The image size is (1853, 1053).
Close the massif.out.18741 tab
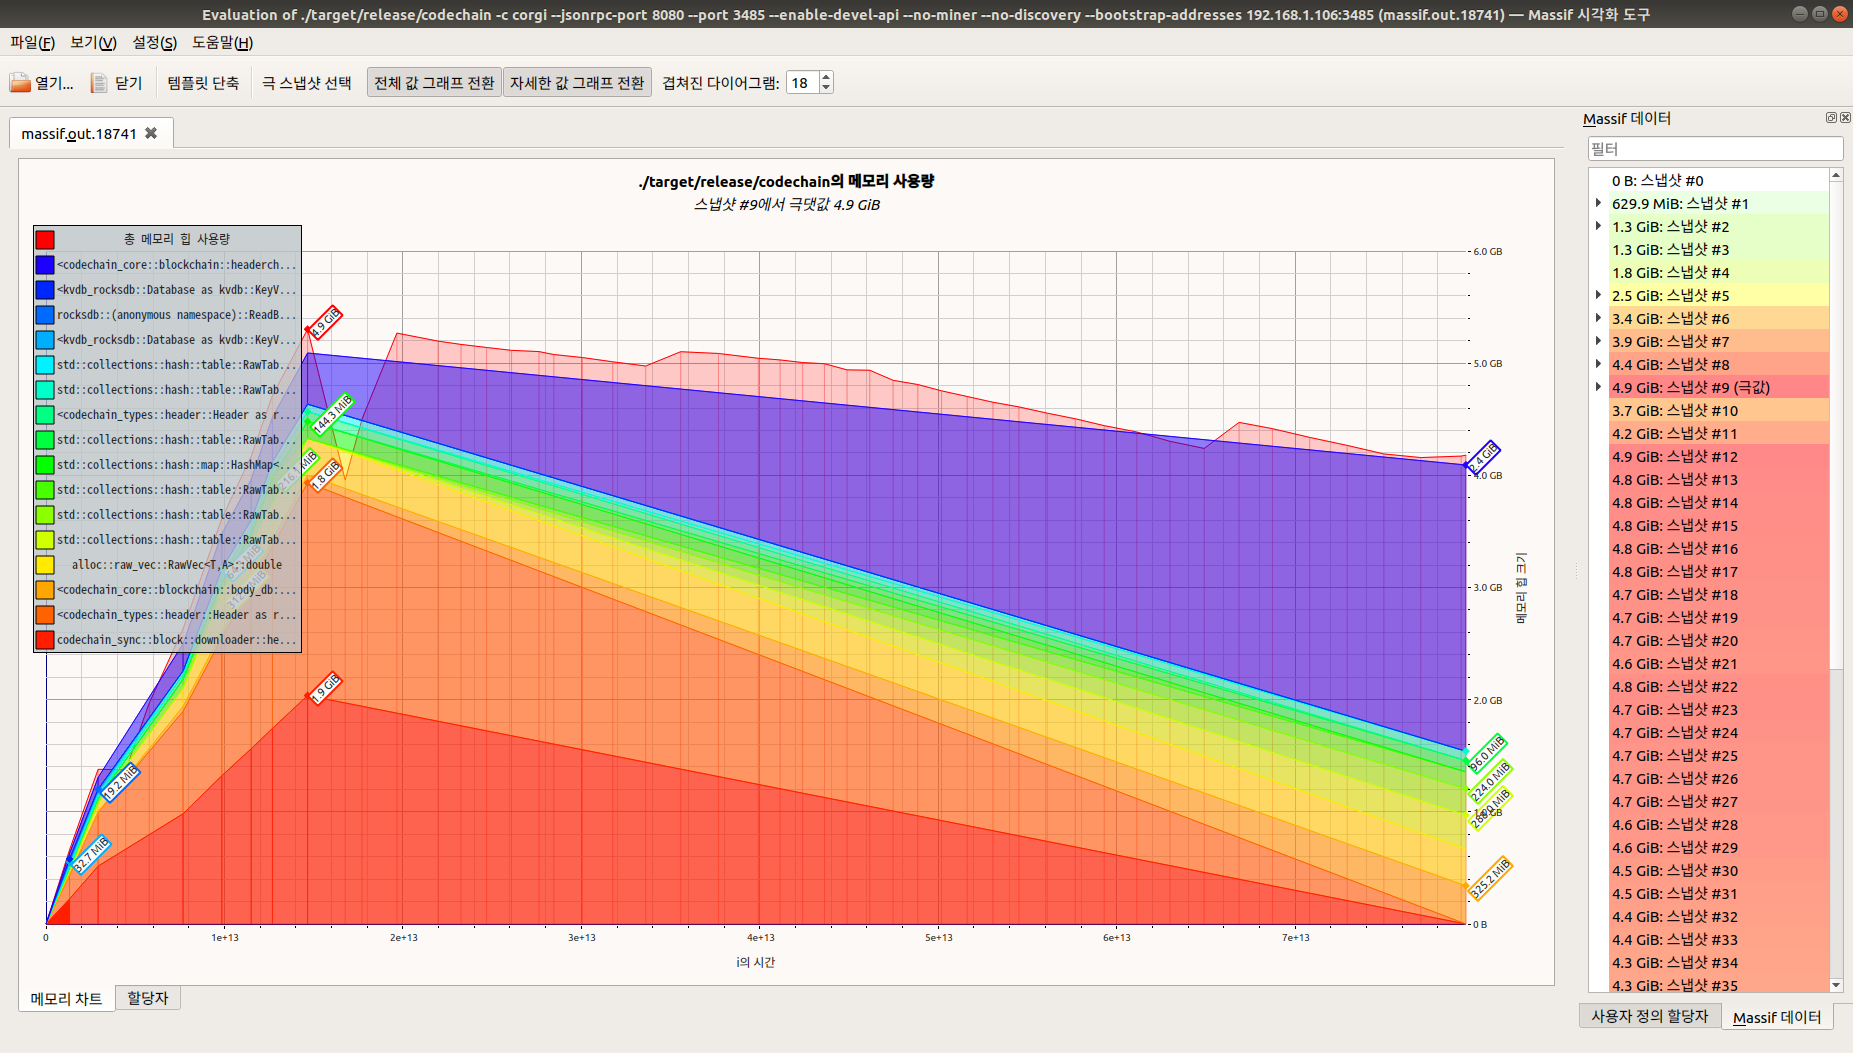[151, 133]
